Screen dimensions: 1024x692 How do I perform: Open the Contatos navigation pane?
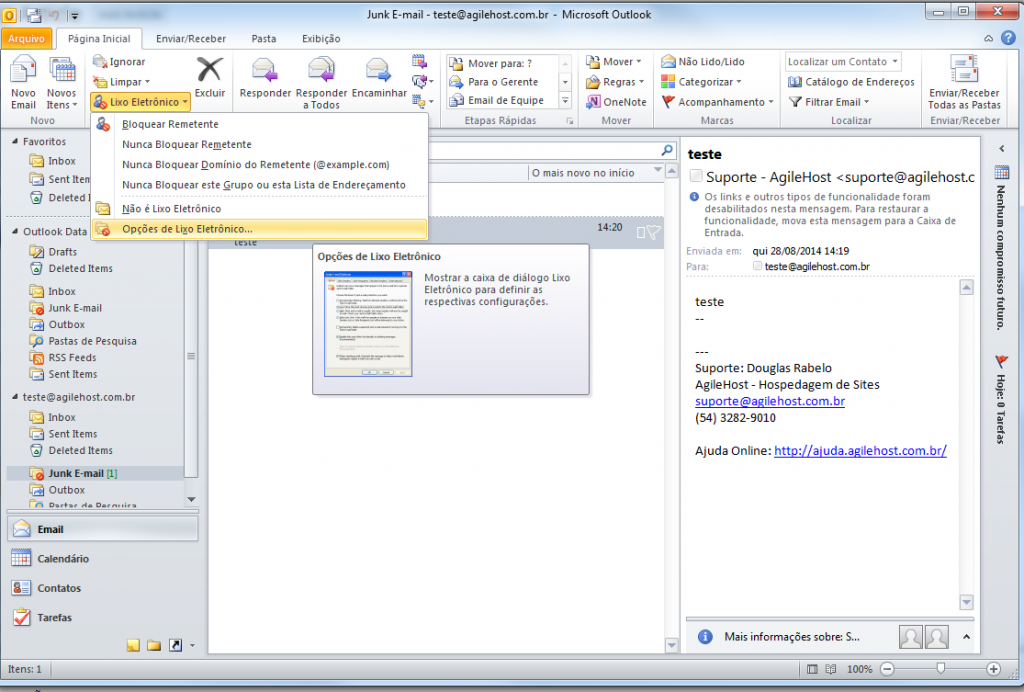coord(103,588)
